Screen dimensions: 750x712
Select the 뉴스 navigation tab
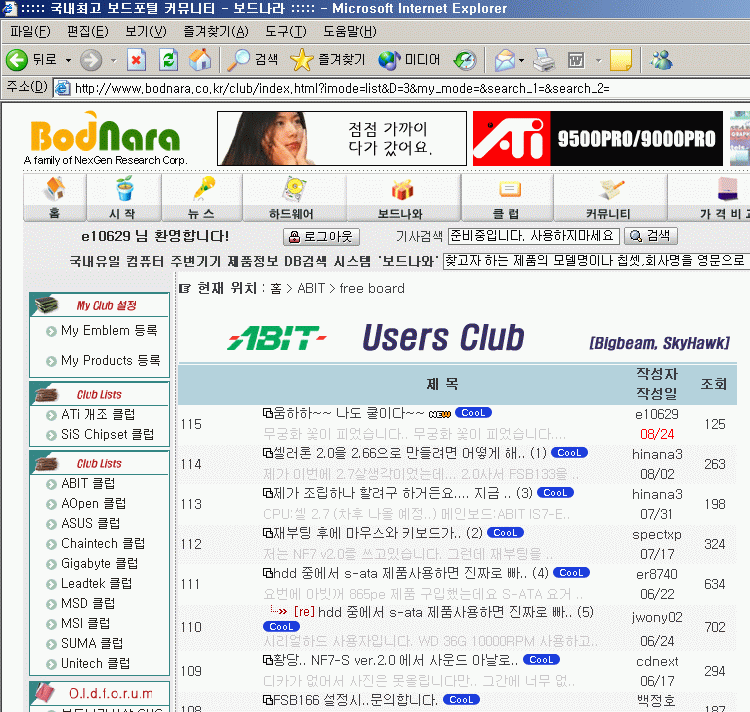202,198
